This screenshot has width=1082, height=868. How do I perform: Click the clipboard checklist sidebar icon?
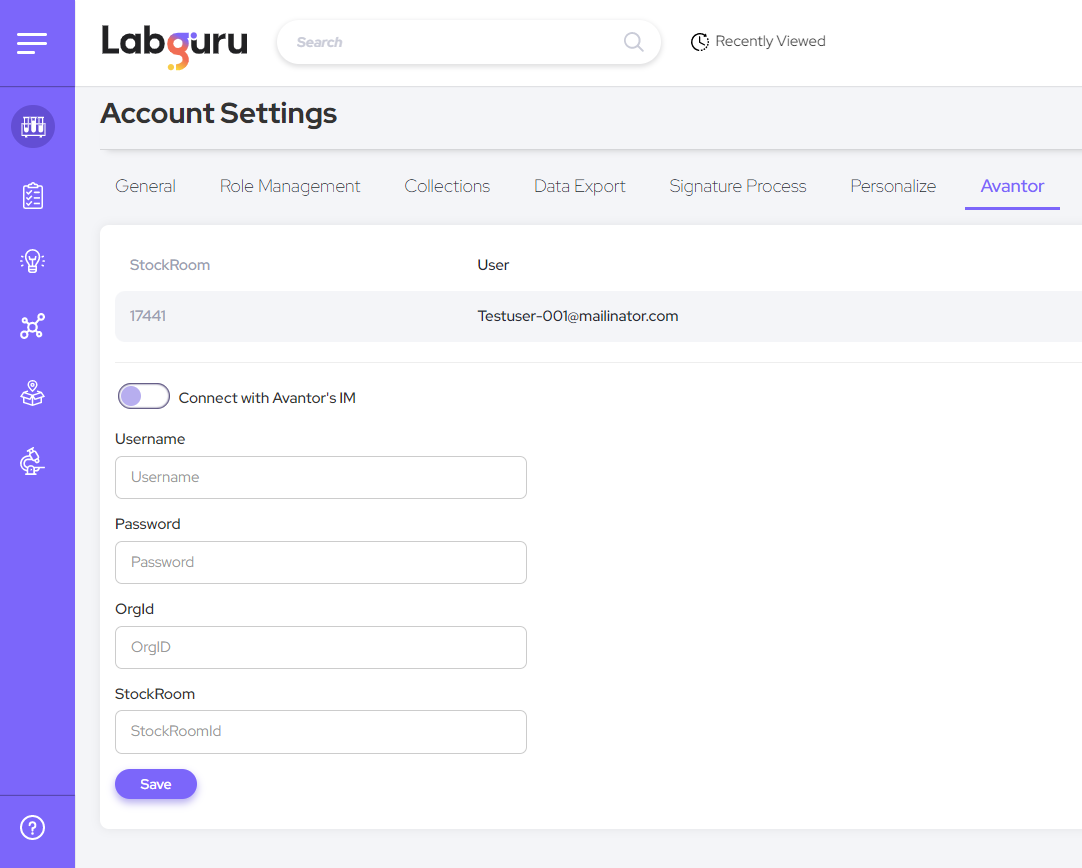pos(32,196)
